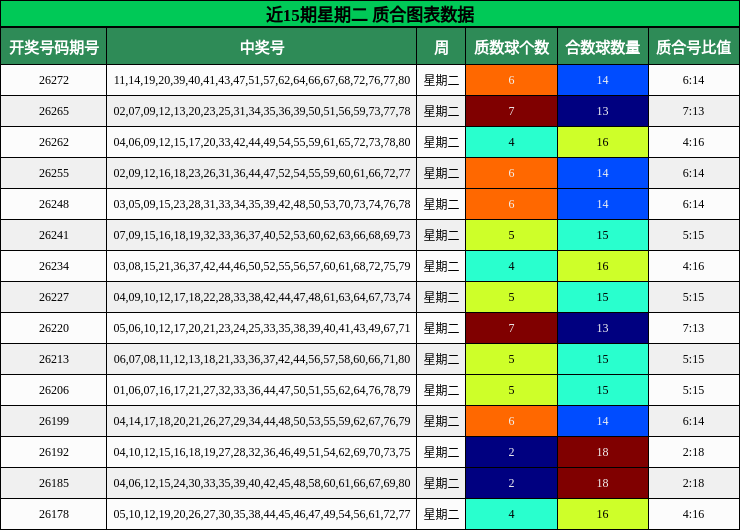Click 星期二 in row 26213
740x530 pixels.
point(441,359)
